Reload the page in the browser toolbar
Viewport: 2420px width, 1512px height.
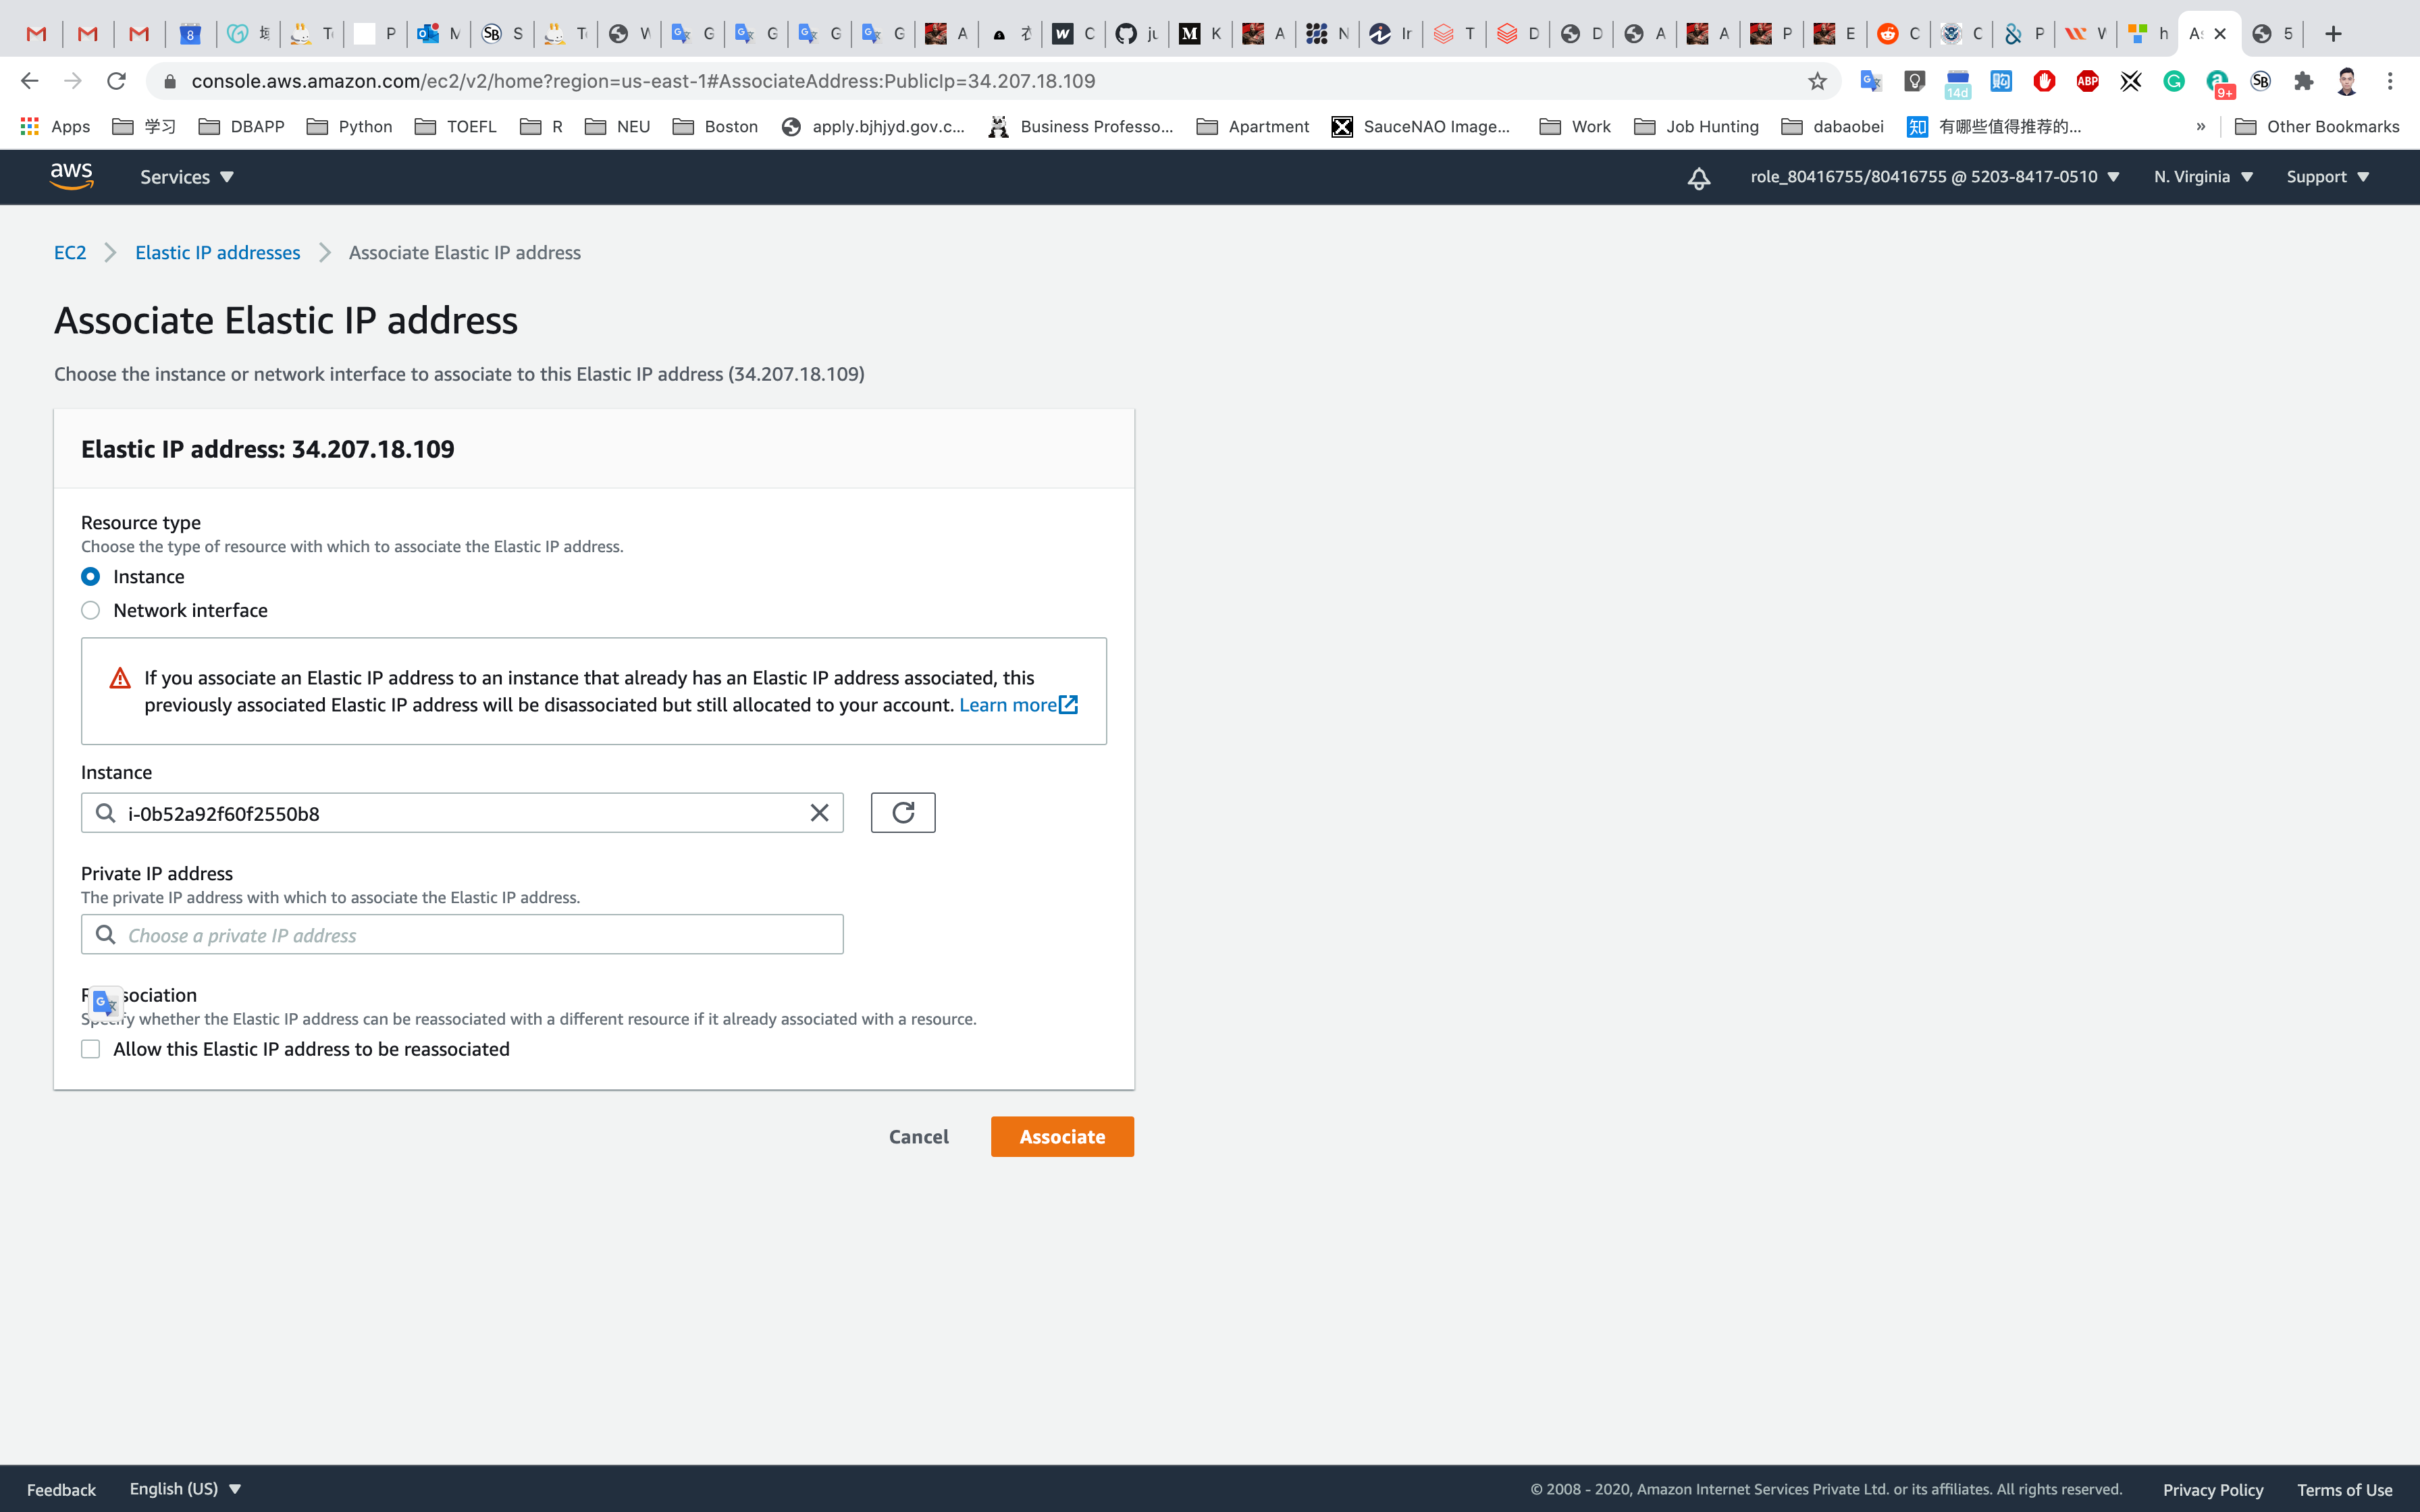(x=116, y=81)
